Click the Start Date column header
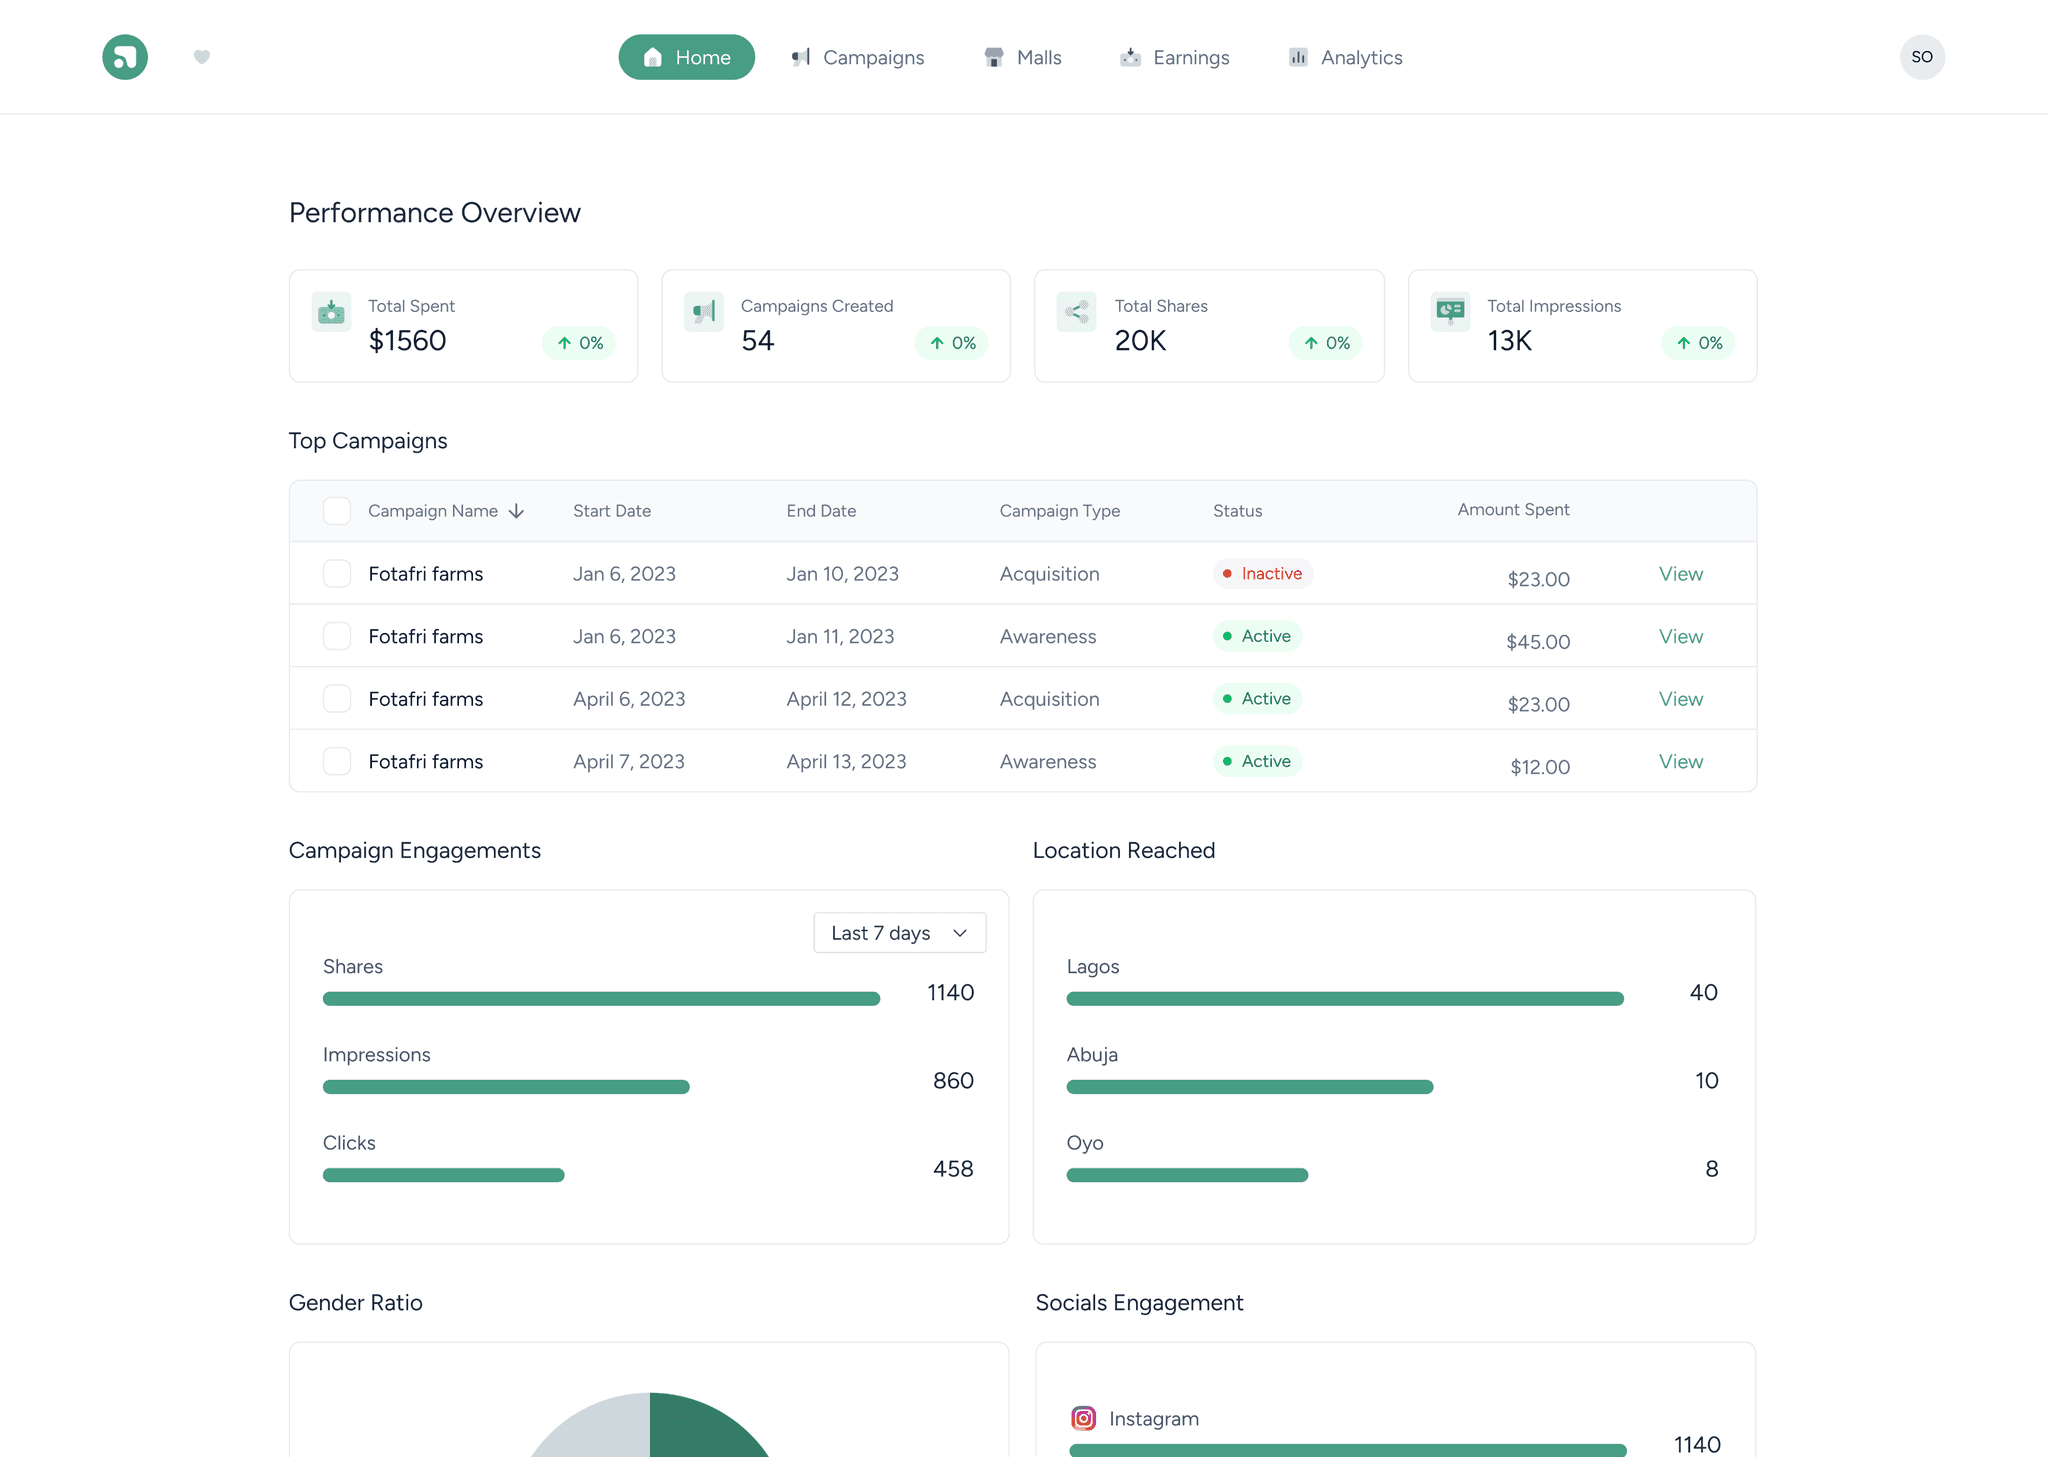Viewport: 2048px width, 1457px height. (612, 511)
